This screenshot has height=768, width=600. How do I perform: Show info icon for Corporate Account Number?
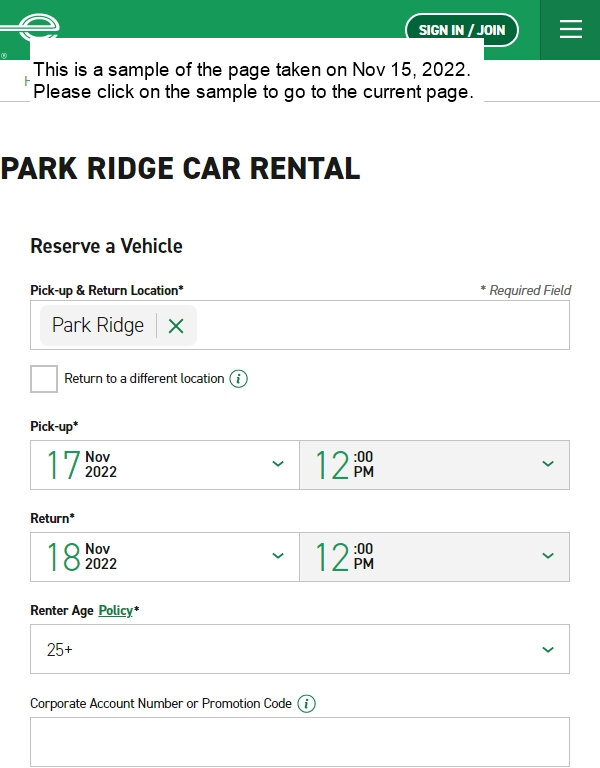click(x=307, y=704)
